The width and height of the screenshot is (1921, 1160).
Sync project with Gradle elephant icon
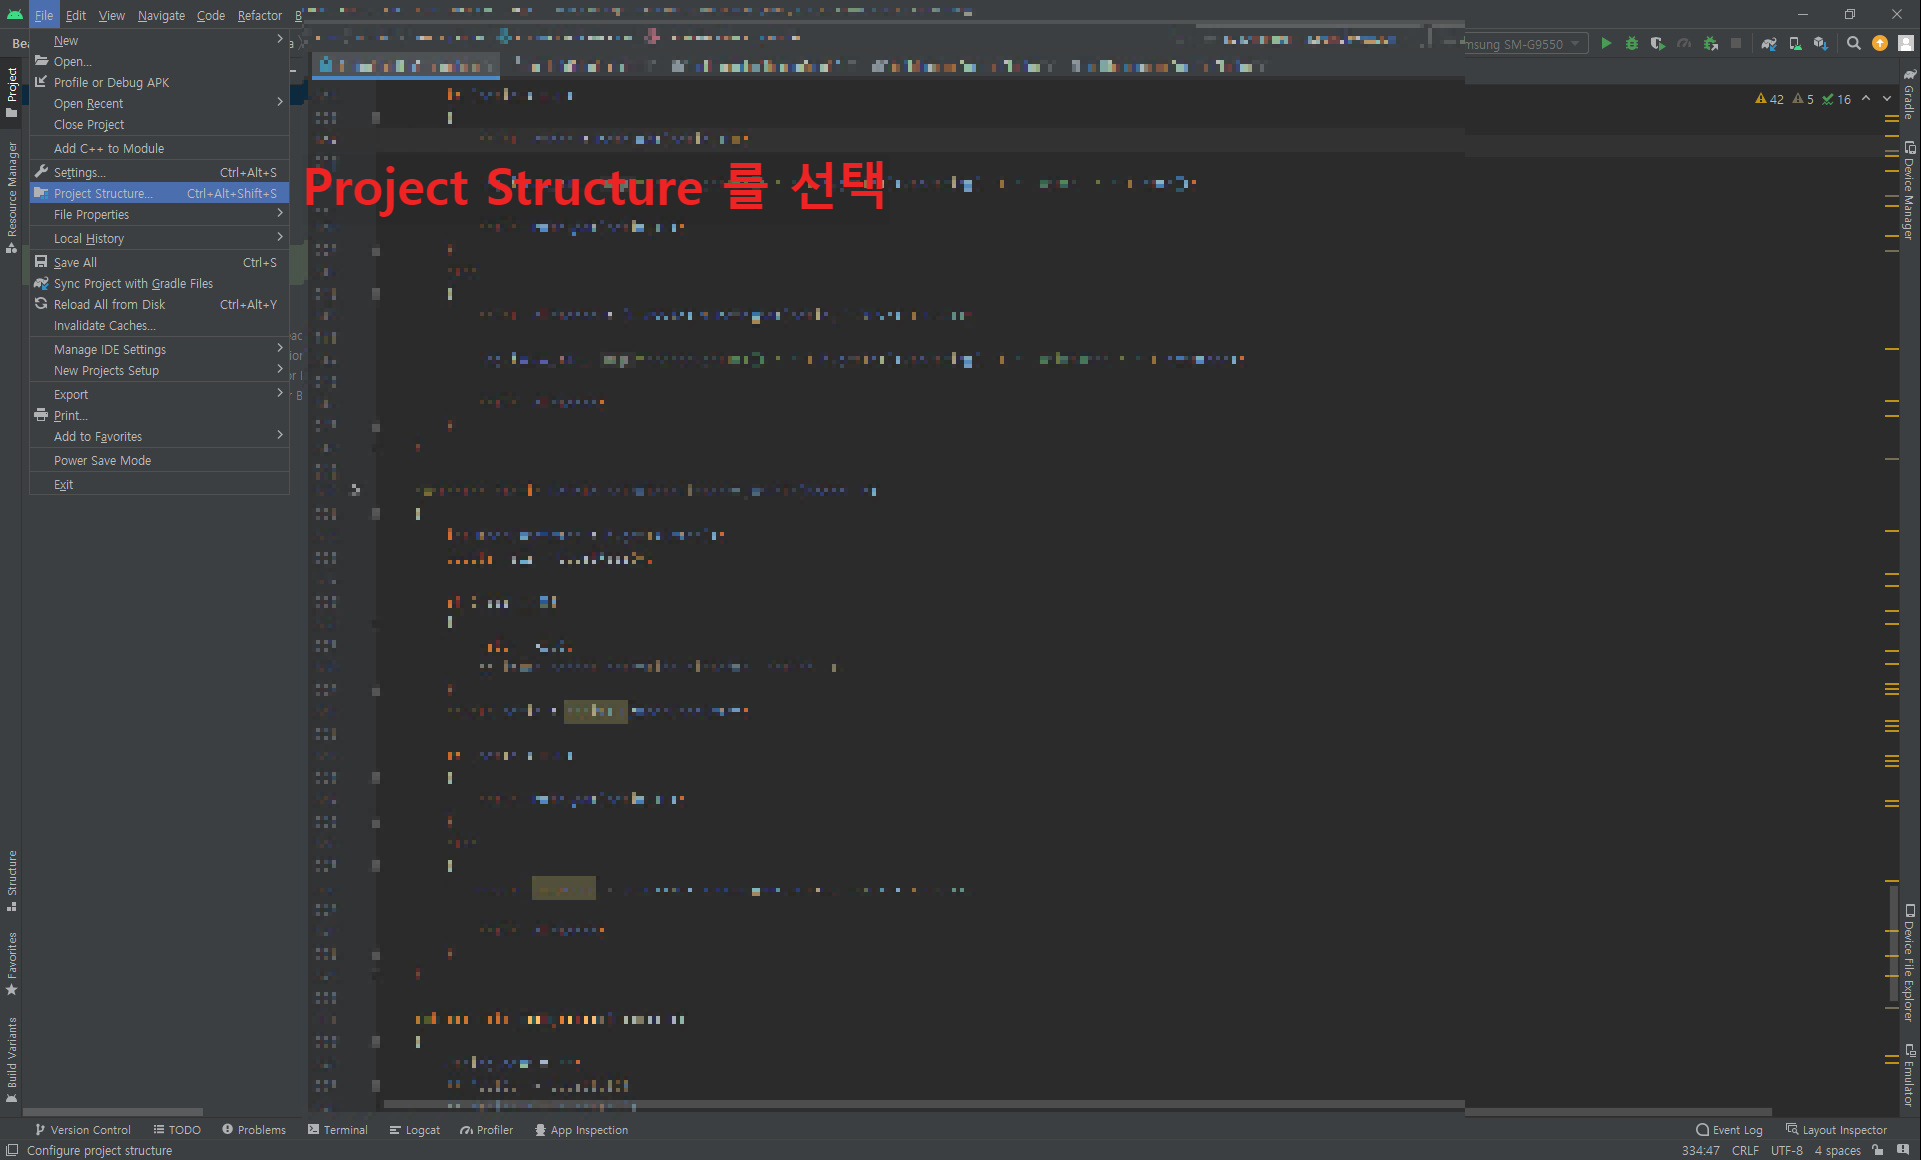(x=1769, y=44)
